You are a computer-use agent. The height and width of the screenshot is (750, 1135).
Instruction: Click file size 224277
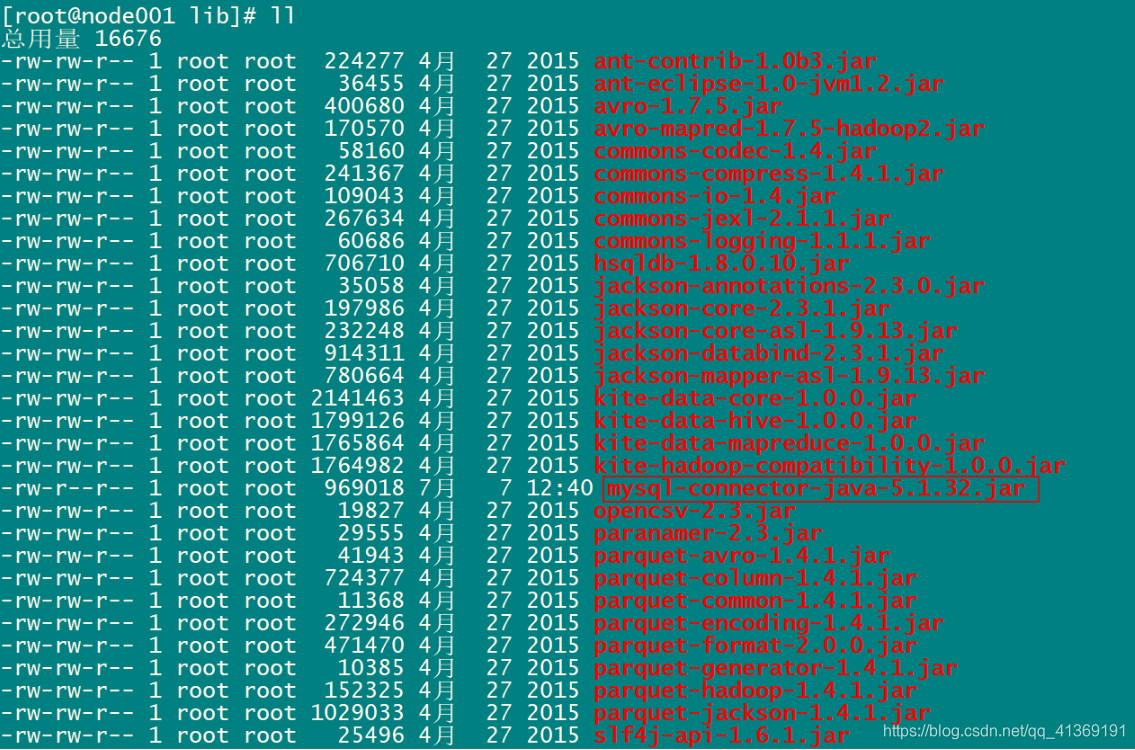click(364, 62)
